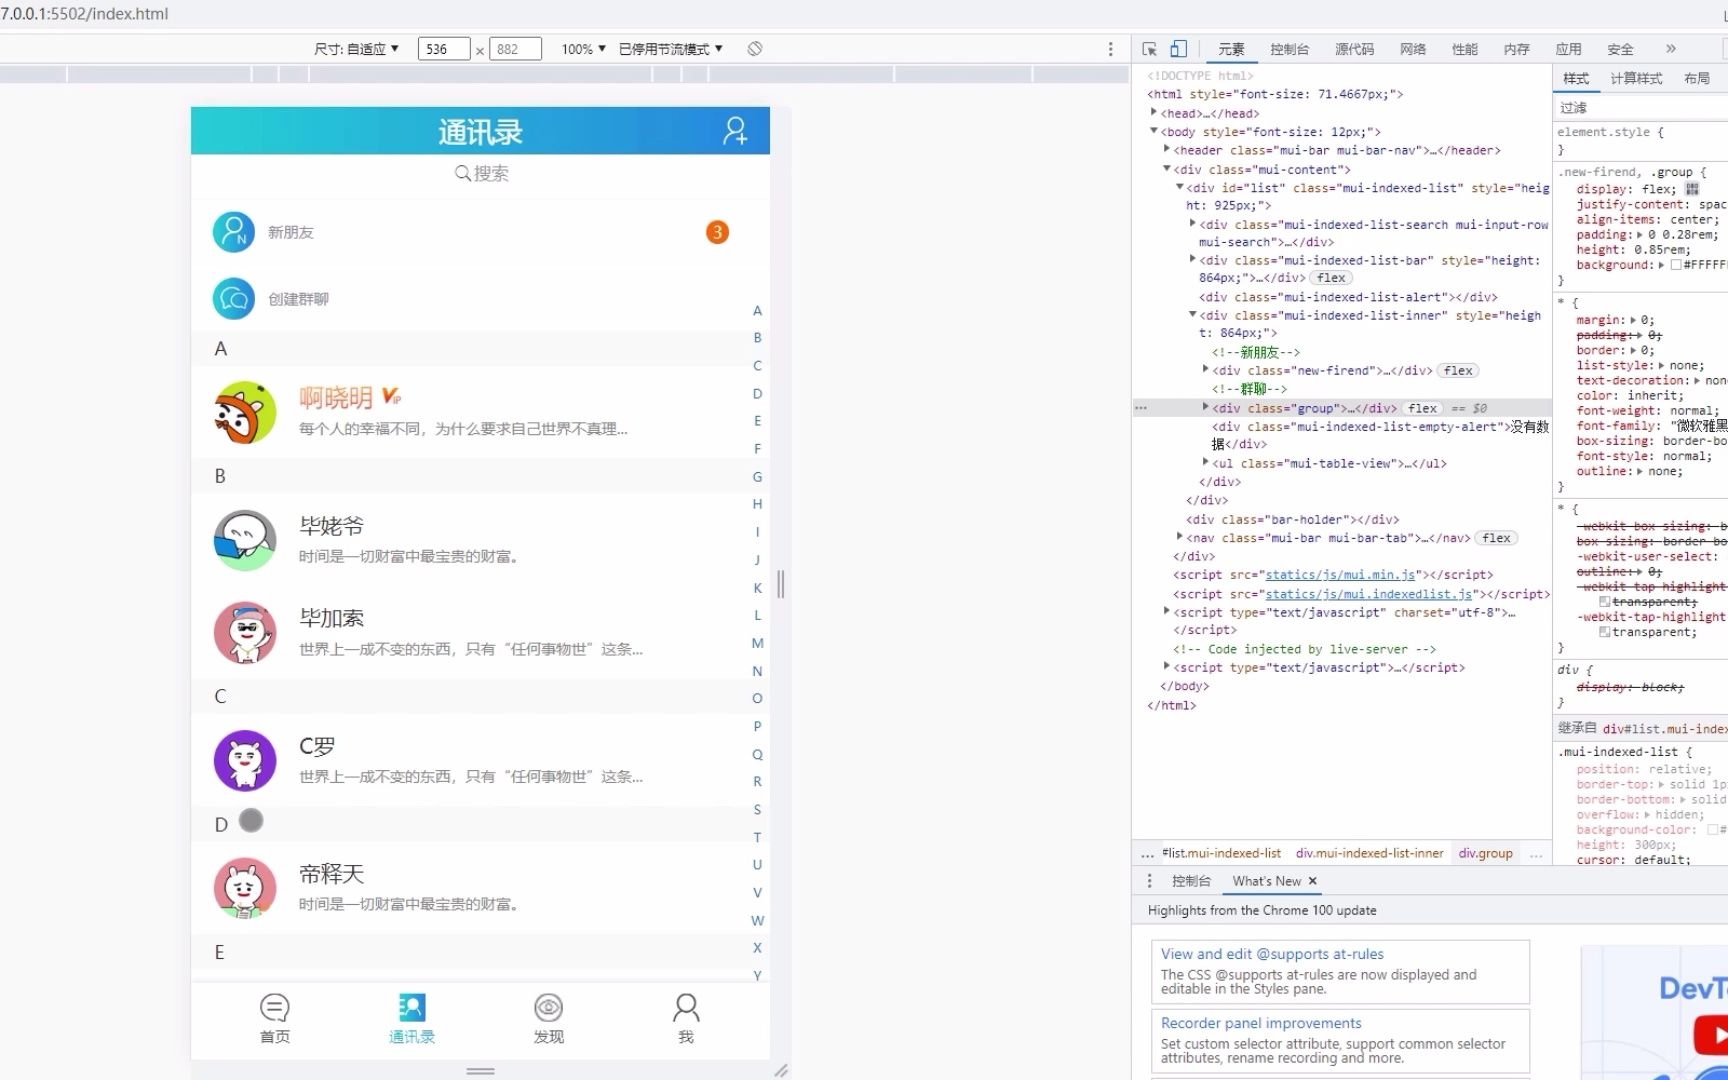Viewport: 1728px width, 1080px height.
Task: Open the 新朋友 avatar icon
Action: 233,232
